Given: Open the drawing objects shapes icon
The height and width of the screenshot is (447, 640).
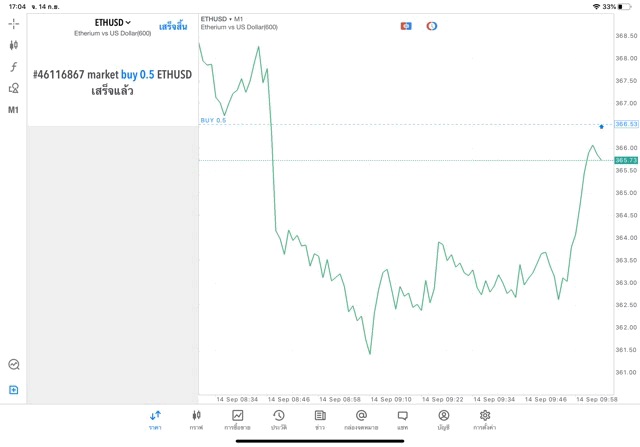Looking at the screenshot, I should click(x=13, y=88).
